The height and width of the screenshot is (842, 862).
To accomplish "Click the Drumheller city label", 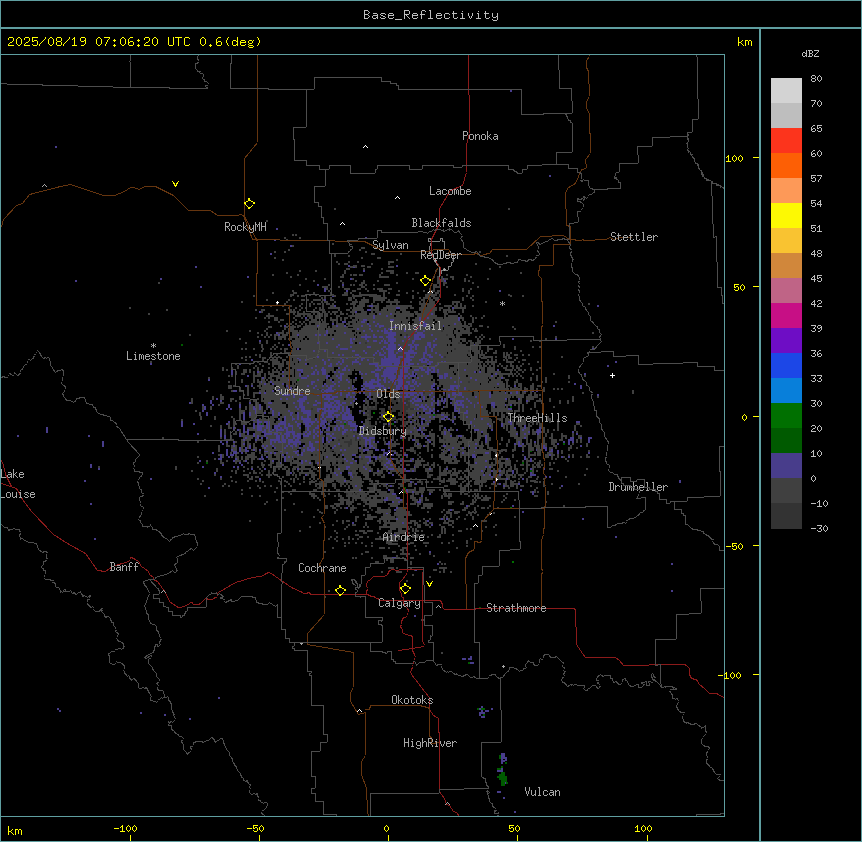I will click(638, 487).
